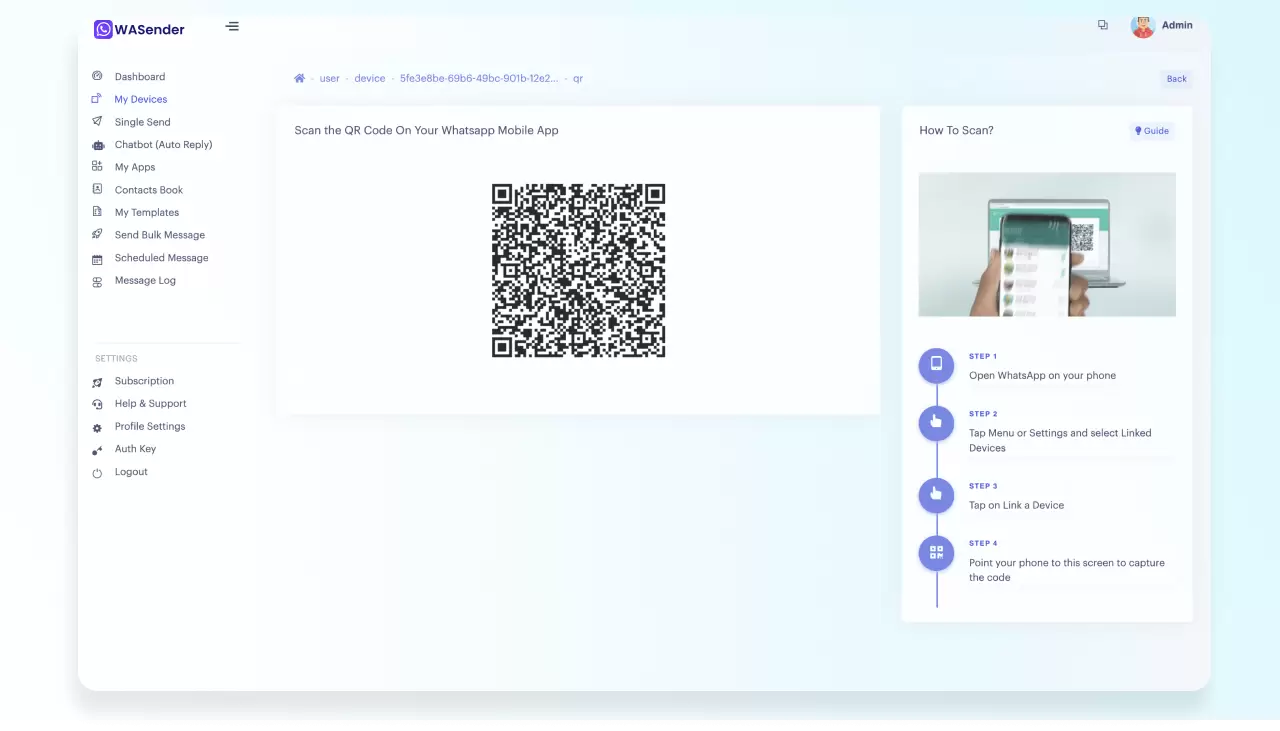Click the WhatsApp QR code image

point(578,270)
